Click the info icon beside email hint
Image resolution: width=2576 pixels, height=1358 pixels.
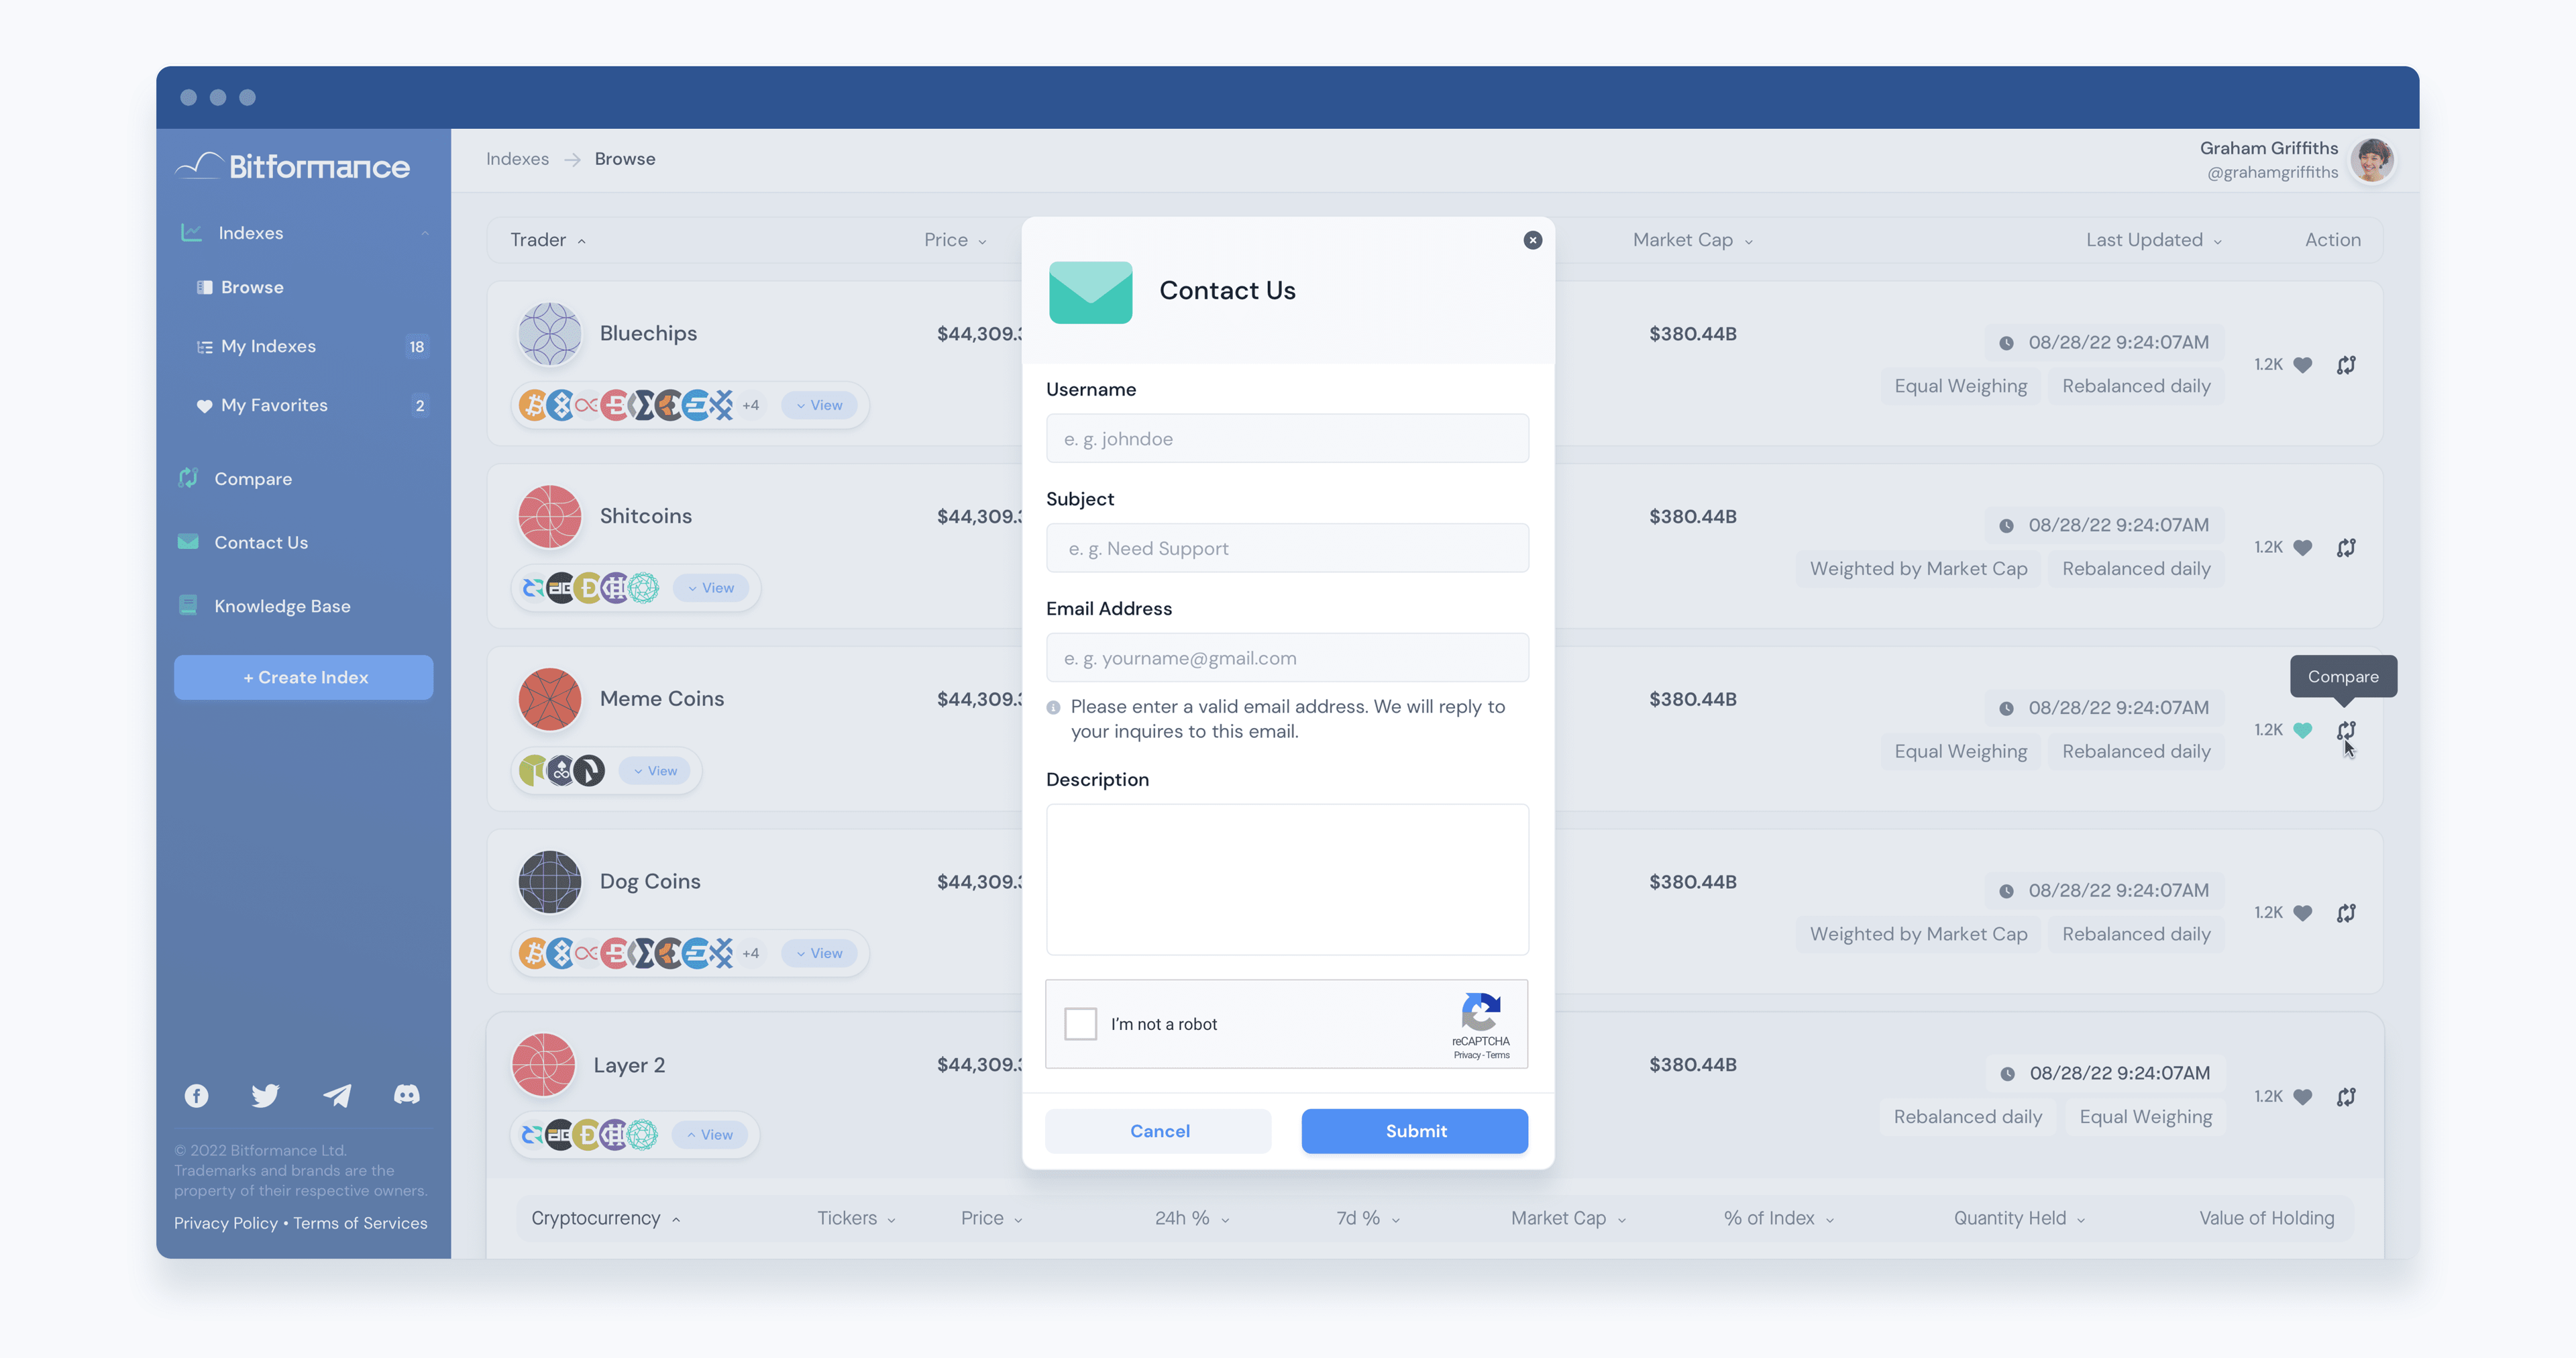[1053, 708]
